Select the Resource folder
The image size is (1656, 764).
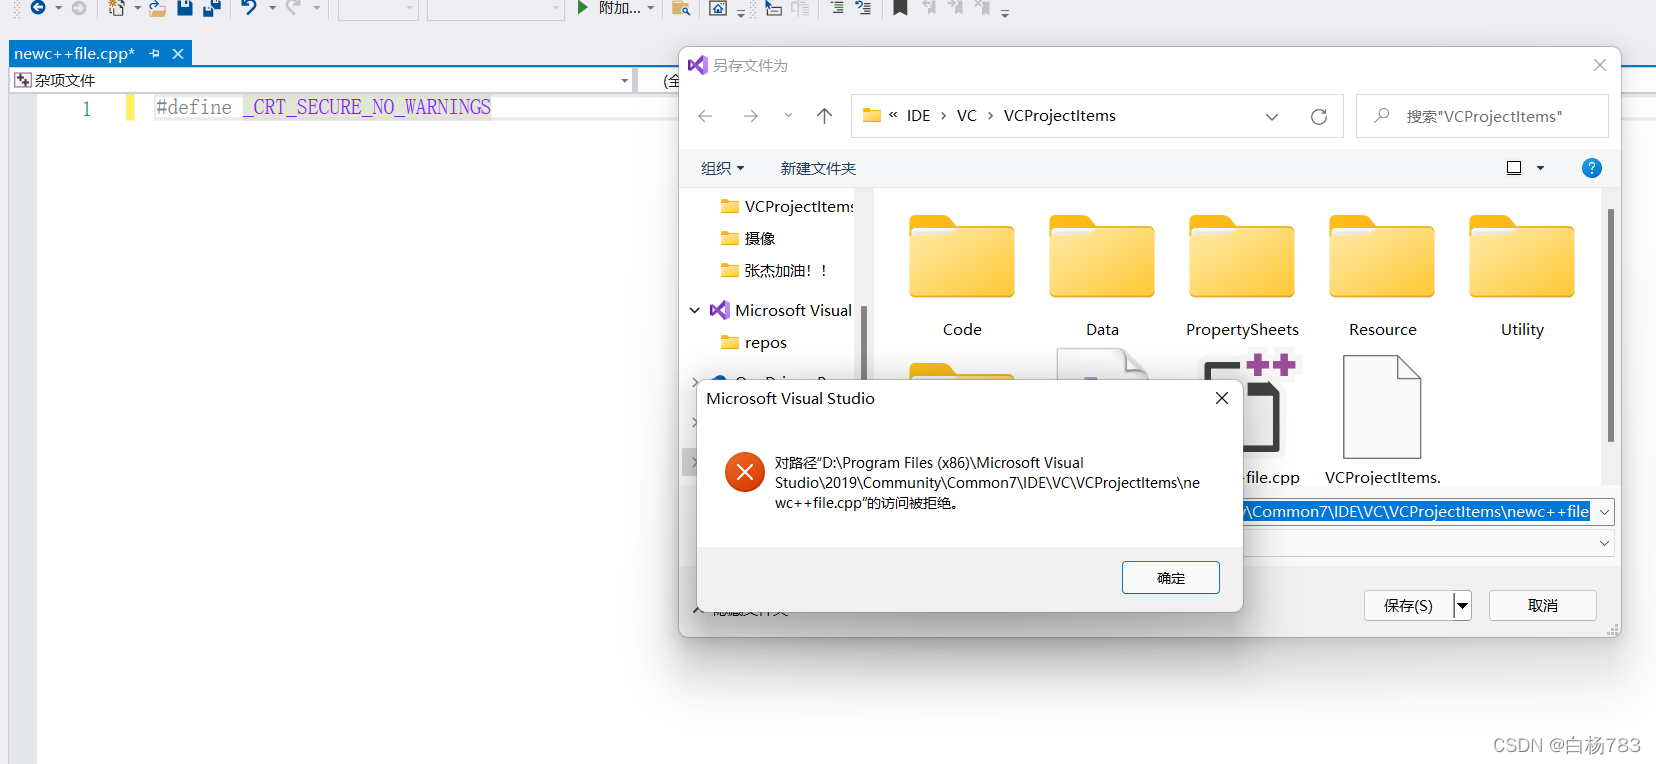pos(1382,276)
